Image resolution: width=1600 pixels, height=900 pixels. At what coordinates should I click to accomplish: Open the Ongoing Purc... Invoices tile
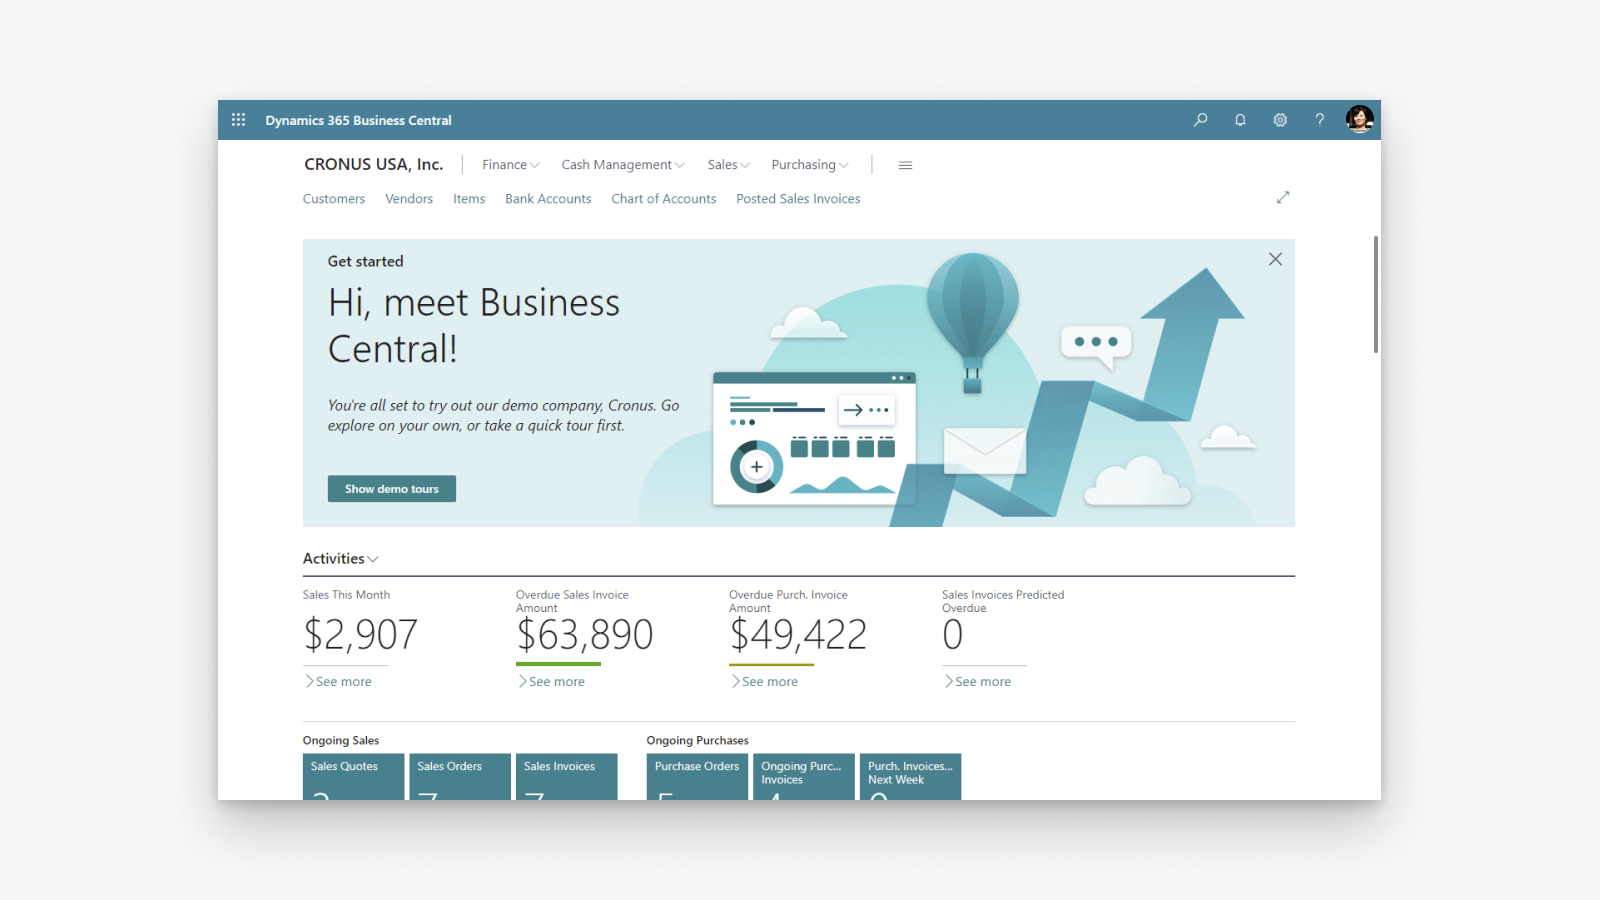point(804,777)
